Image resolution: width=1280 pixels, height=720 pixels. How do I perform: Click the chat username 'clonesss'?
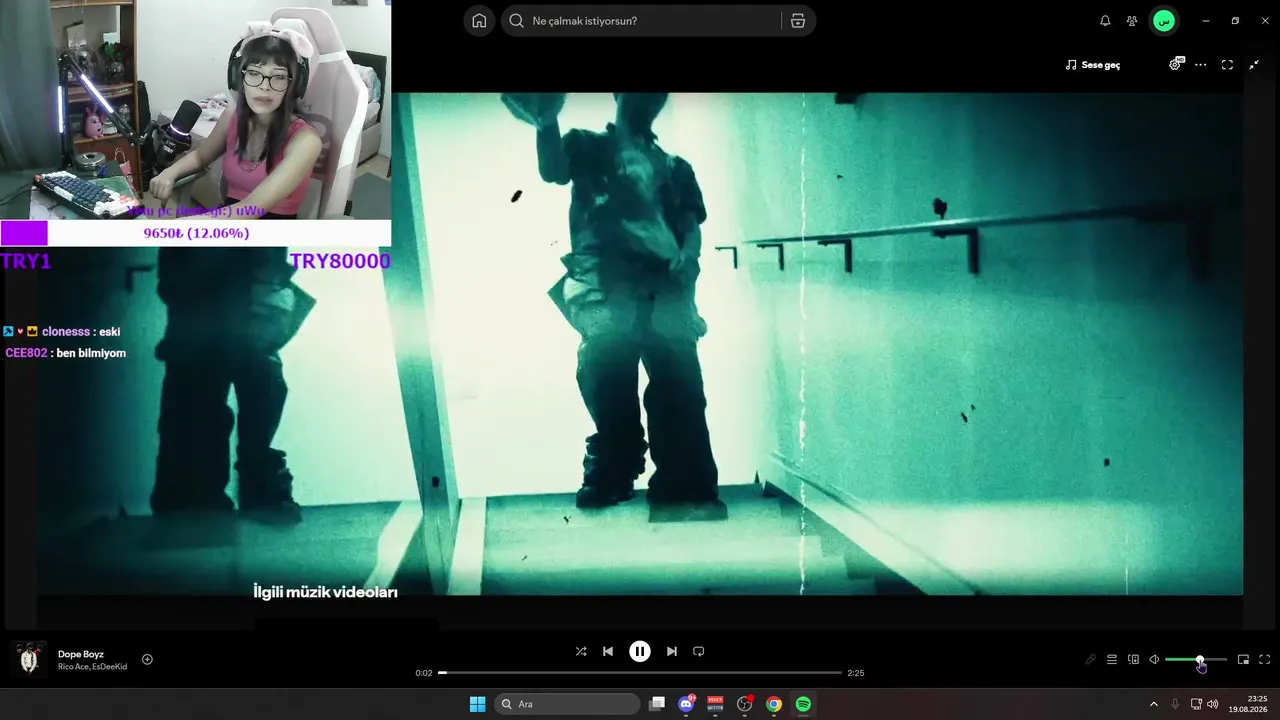pos(67,331)
